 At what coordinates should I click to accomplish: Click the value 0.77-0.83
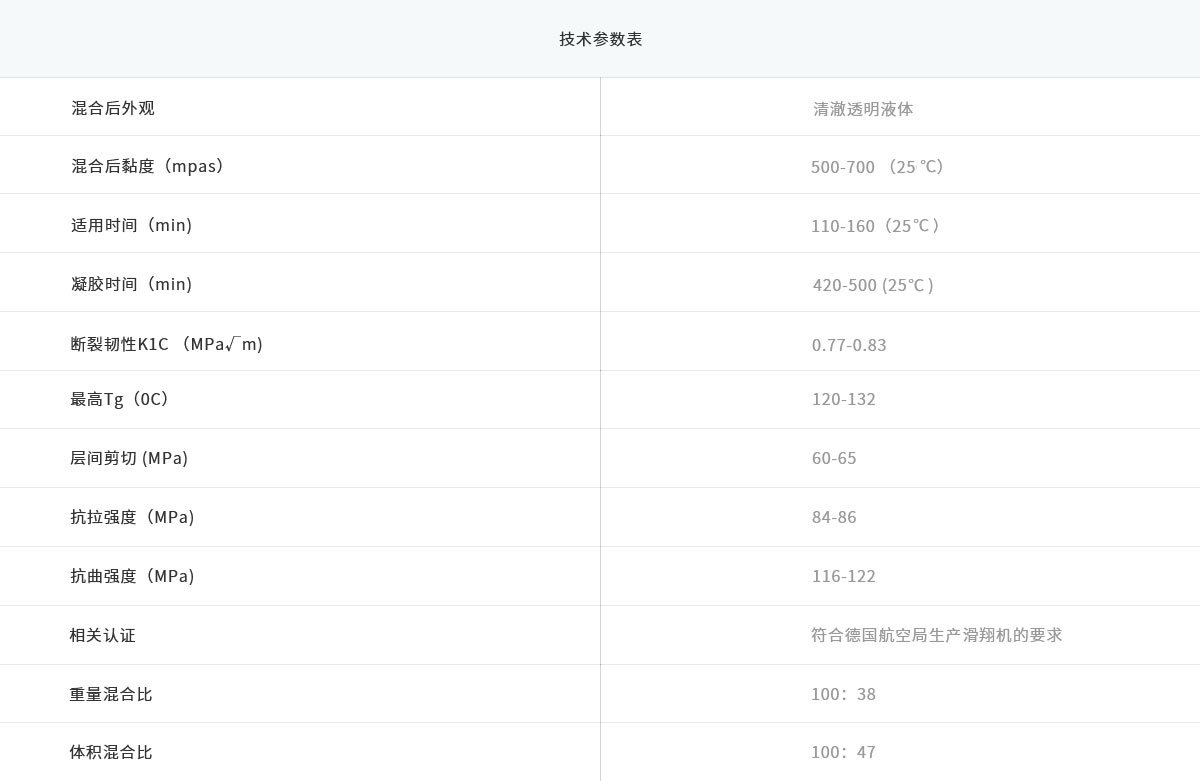[x=849, y=345]
